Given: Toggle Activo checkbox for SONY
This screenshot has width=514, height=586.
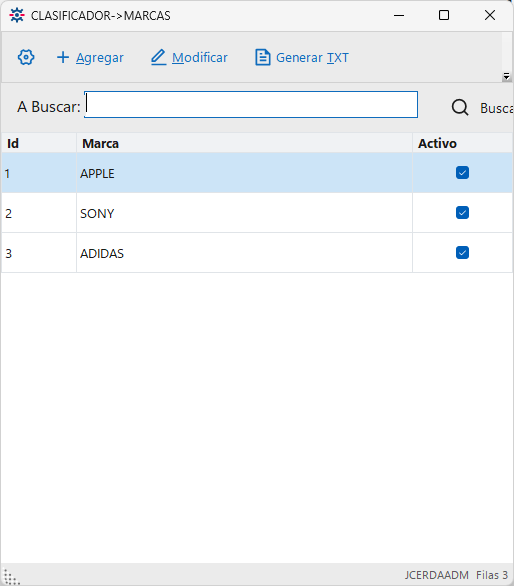Looking at the screenshot, I should tap(462, 213).
